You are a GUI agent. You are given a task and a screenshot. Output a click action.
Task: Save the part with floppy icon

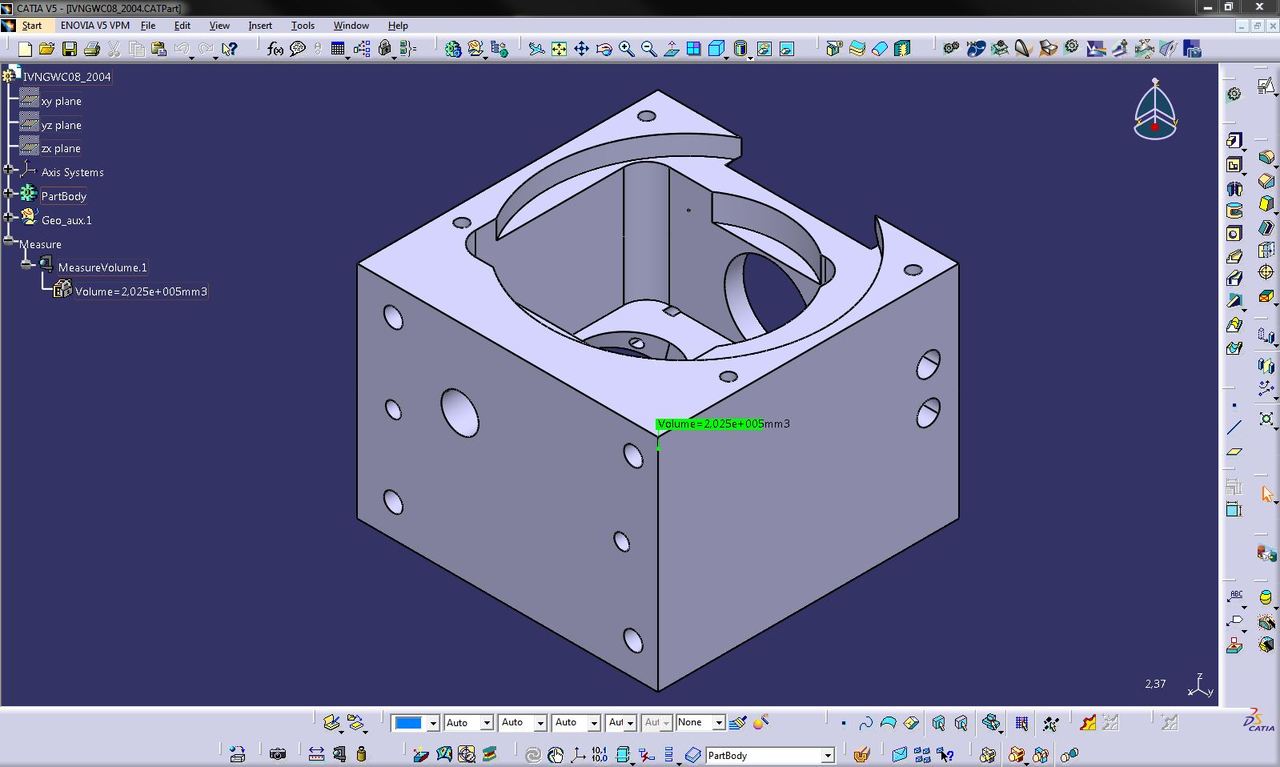tap(69, 48)
